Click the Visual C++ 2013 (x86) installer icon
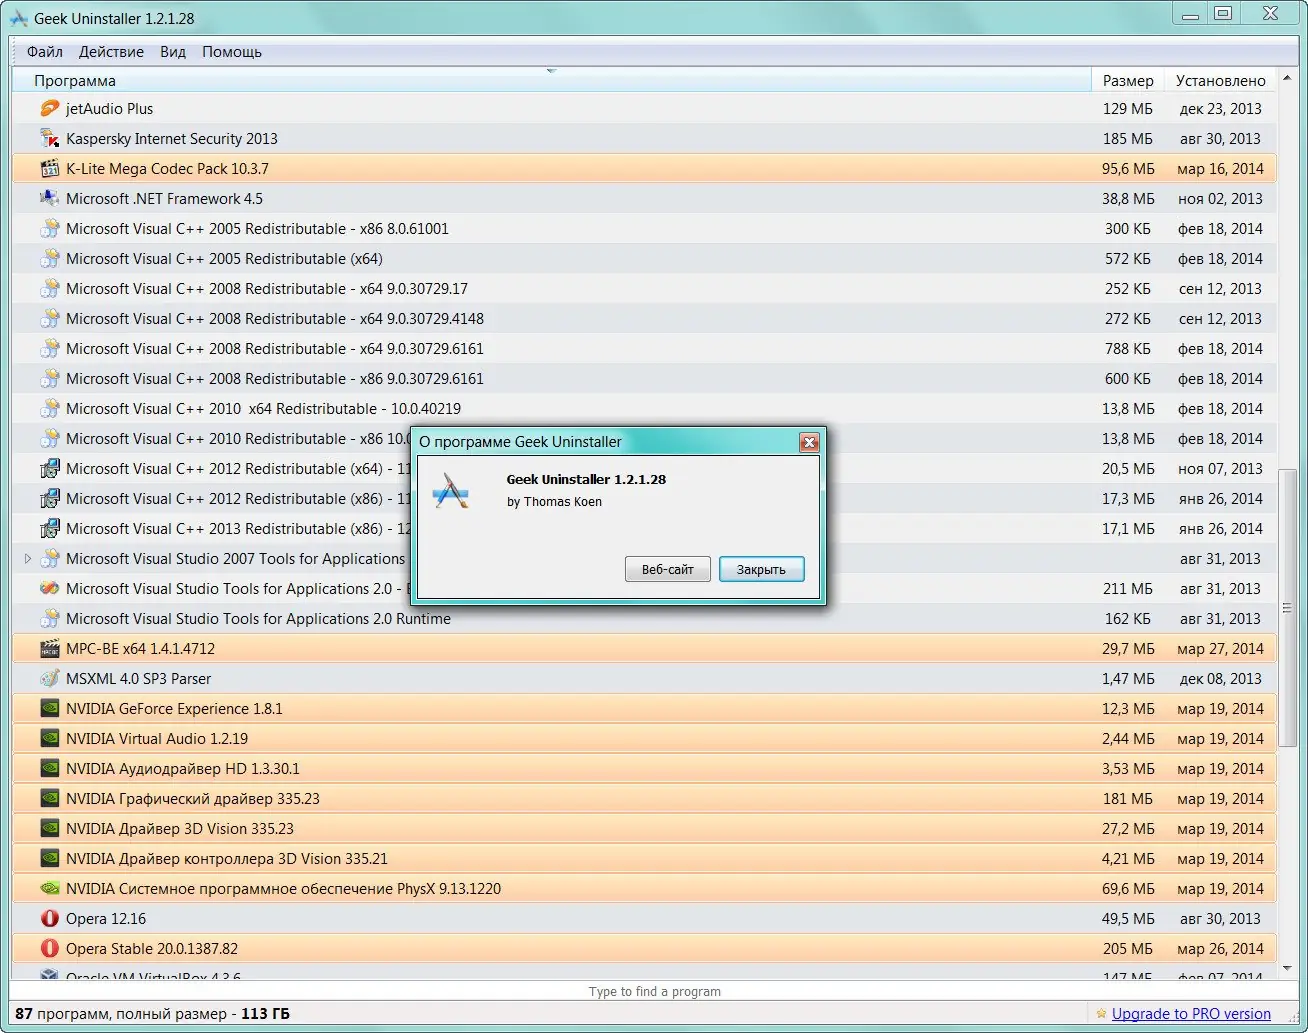Image resolution: width=1308 pixels, height=1033 pixels. (49, 528)
